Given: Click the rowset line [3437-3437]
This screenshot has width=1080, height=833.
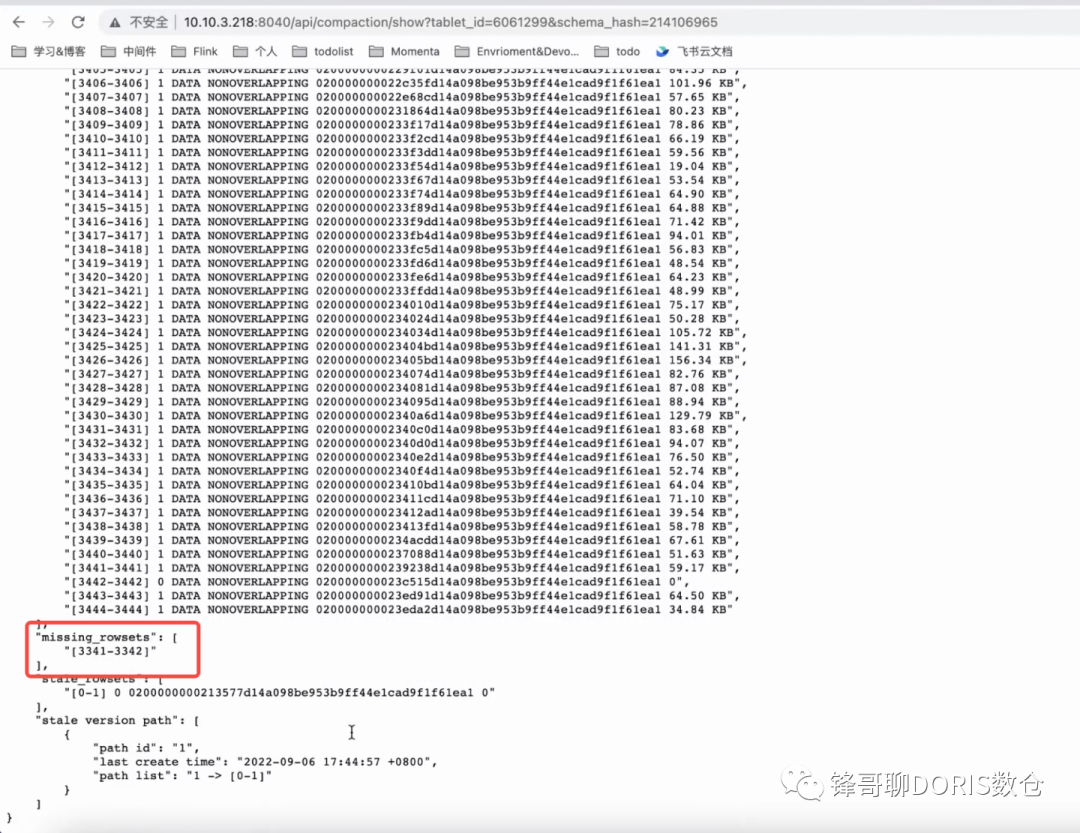Looking at the screenshot, I should click(402, 513).
